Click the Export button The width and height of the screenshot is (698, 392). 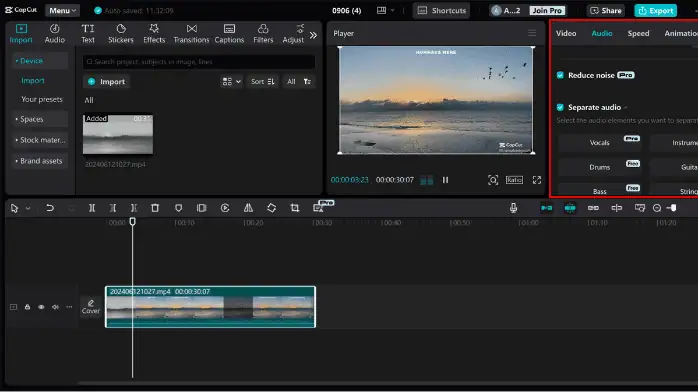pos(656,10)
